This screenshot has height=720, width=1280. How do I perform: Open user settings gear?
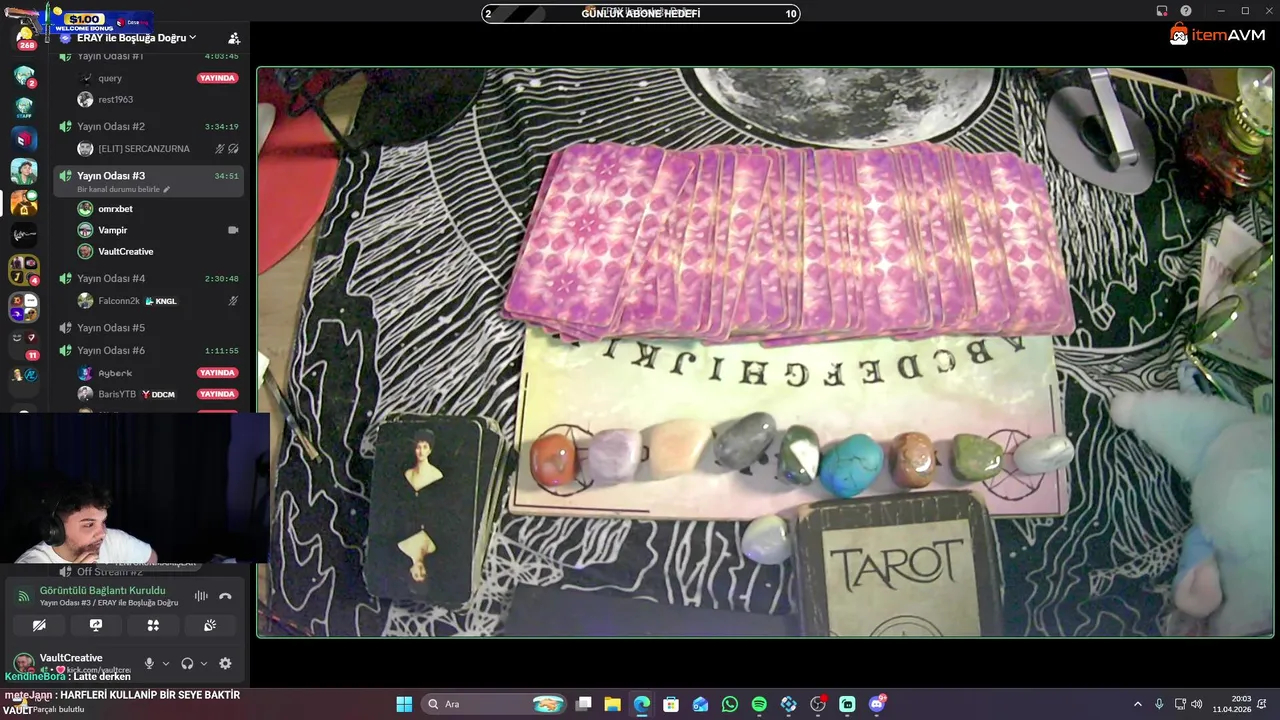(225, 663)
